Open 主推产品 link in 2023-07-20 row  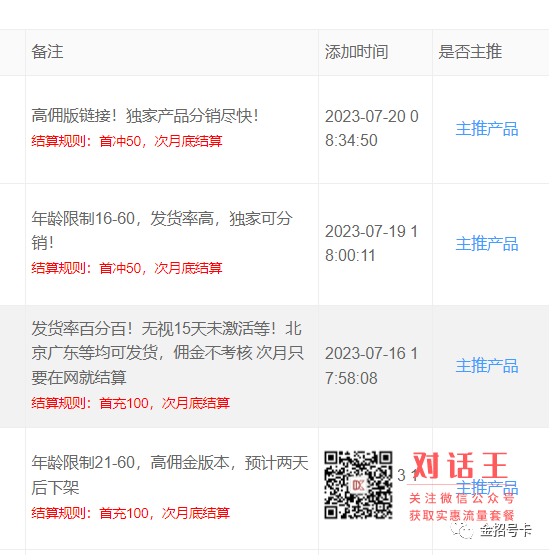pos(487,129)
